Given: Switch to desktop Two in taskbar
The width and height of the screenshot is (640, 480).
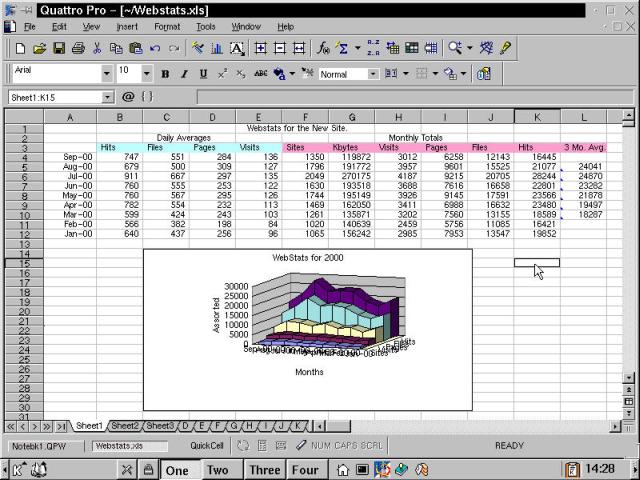Looking at the screenshot, I should click(217, 470).
